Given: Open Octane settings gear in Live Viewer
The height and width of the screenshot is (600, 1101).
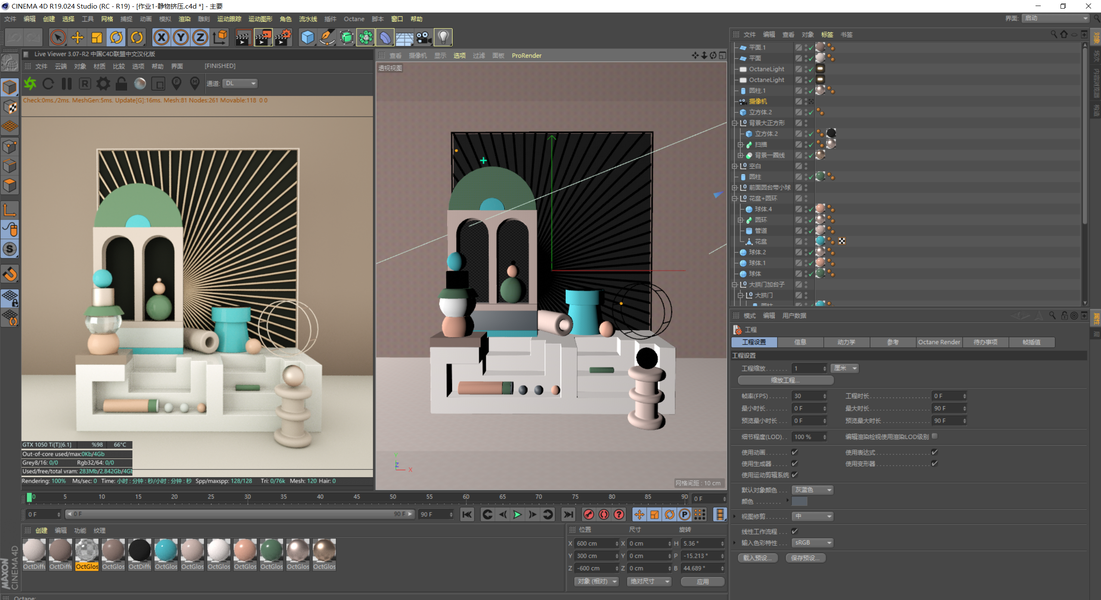Looking at the screenshot, I should [103, 84].
